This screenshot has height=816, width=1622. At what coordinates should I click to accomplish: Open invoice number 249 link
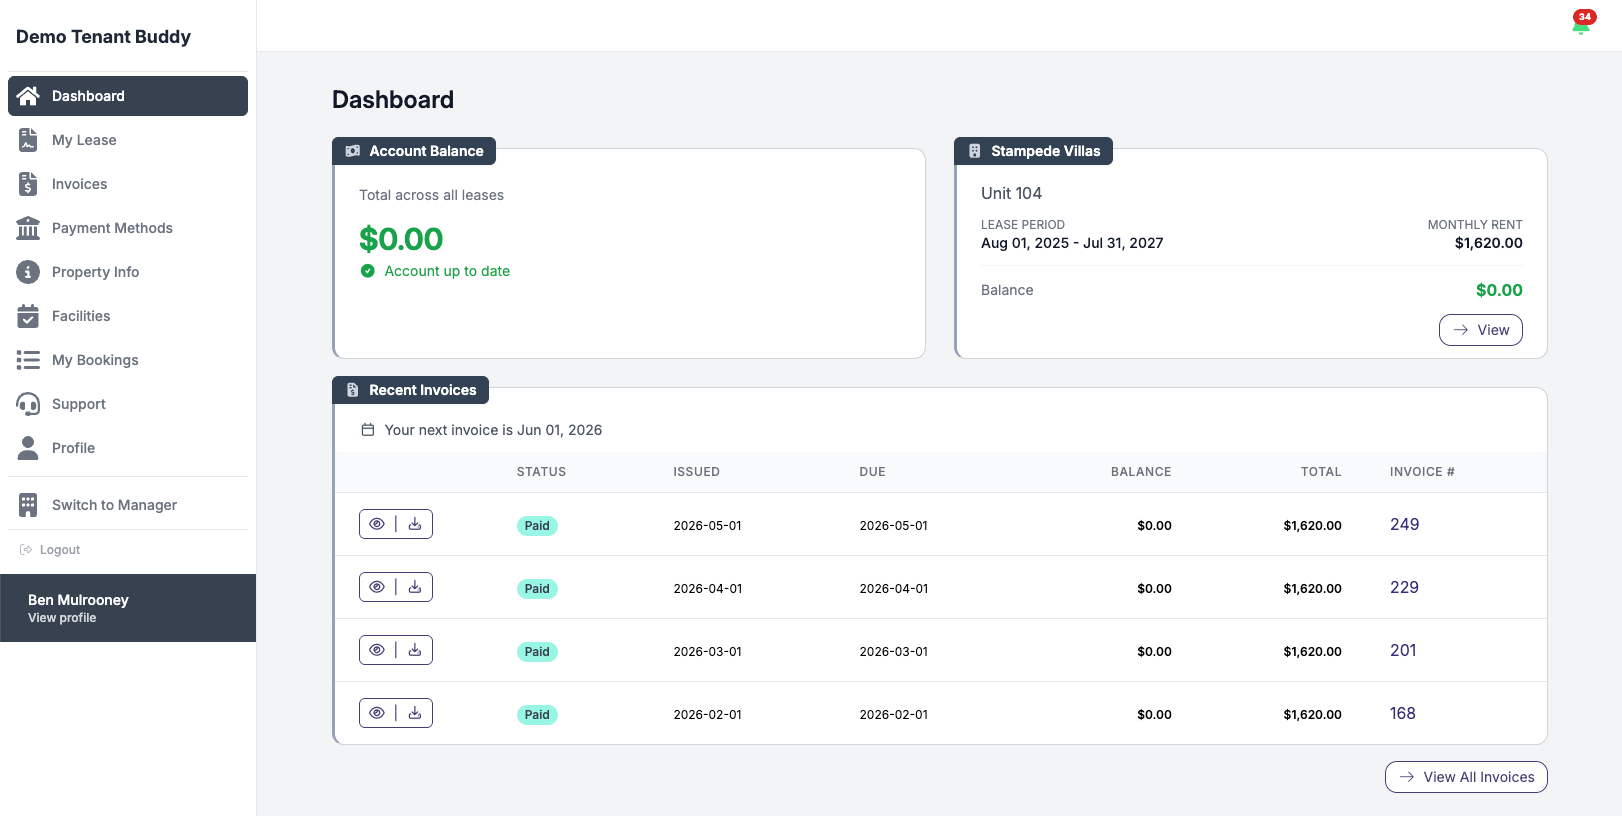coord(1404,524)
